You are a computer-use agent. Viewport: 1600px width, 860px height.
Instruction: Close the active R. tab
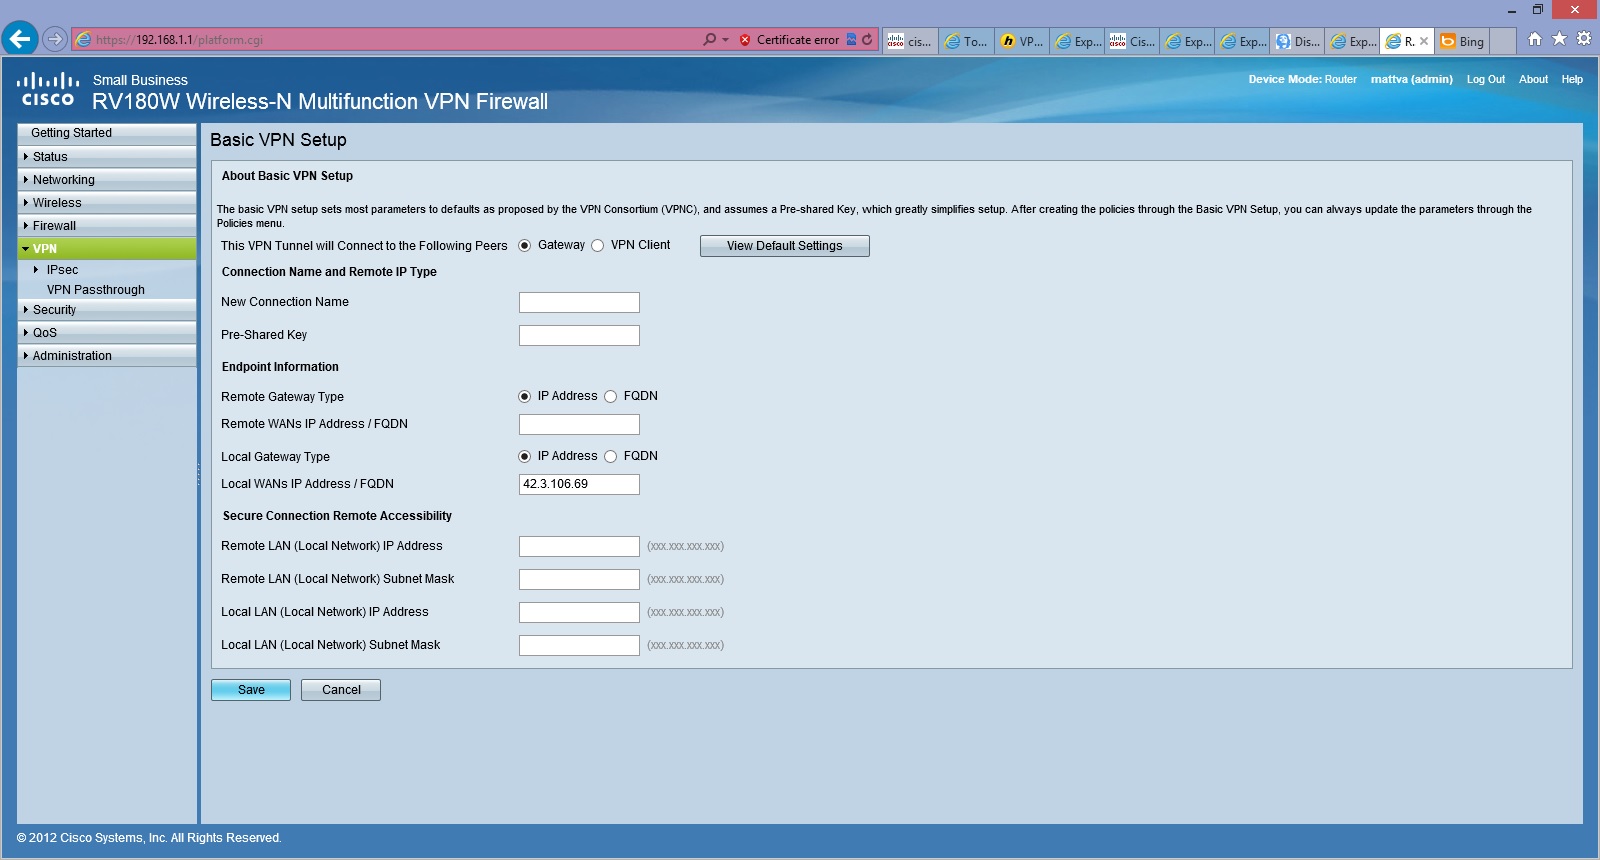coord(1424,41)
